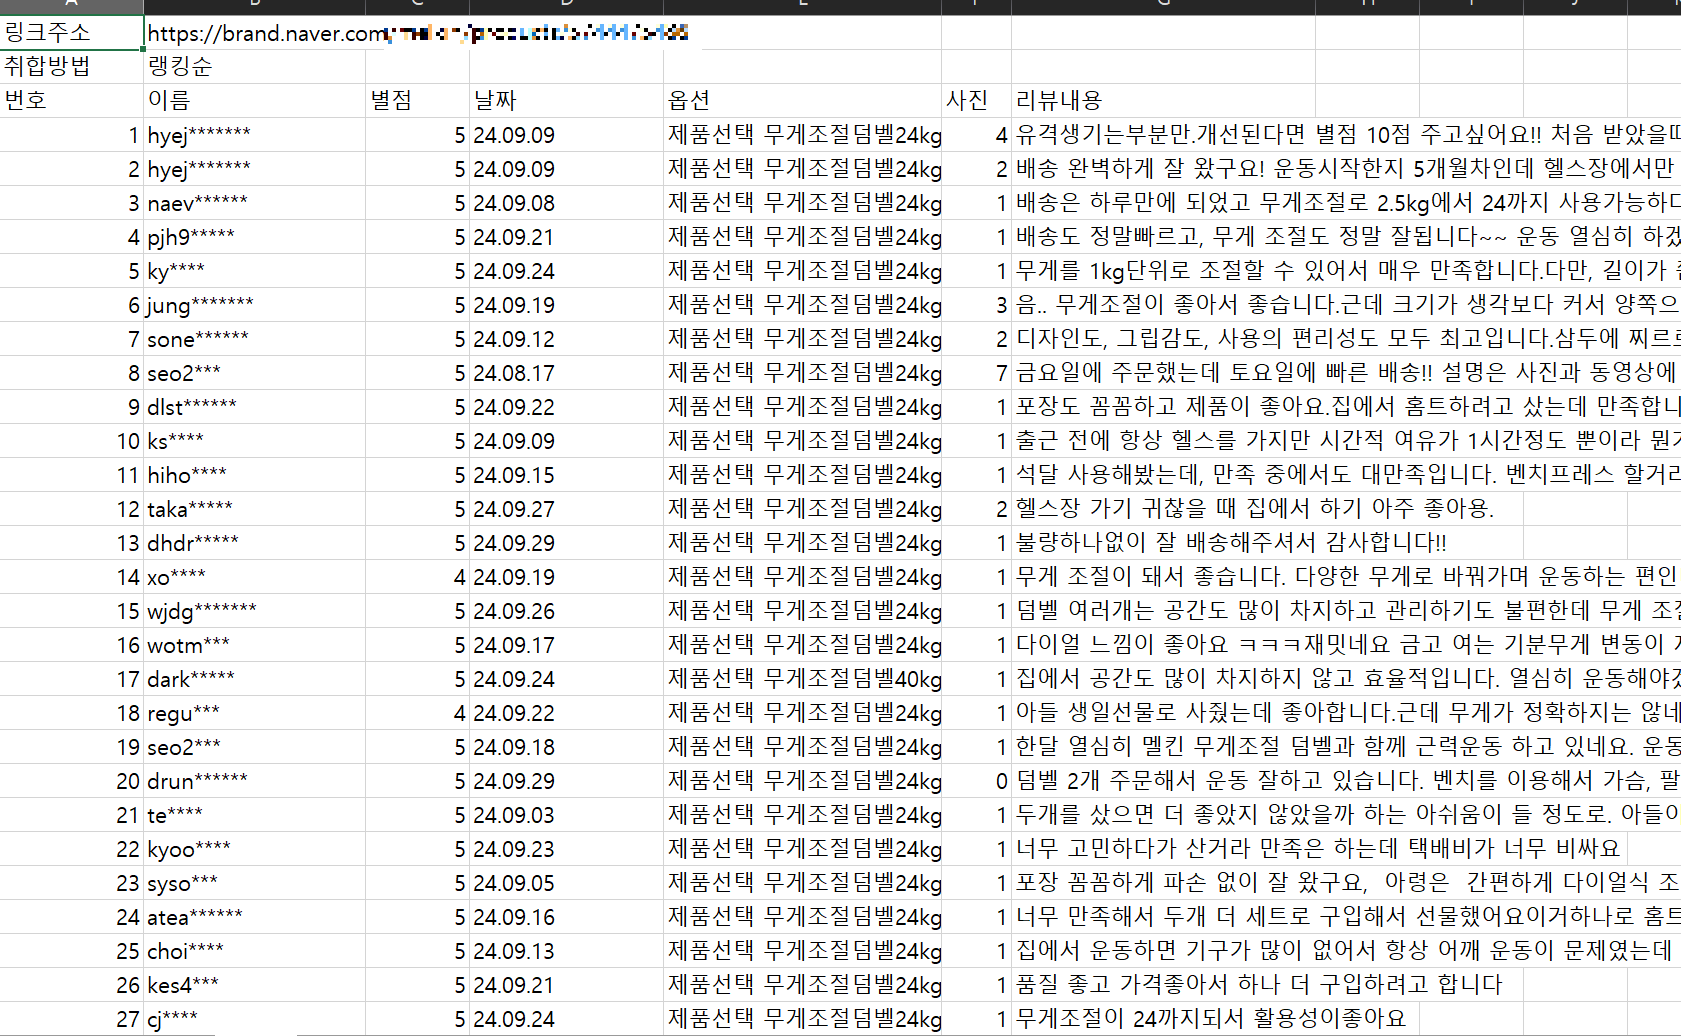The height and width of the screenshot is (1036, 1681).
Task: Select the name cell 'kes4***'
Action: [255, 985]
